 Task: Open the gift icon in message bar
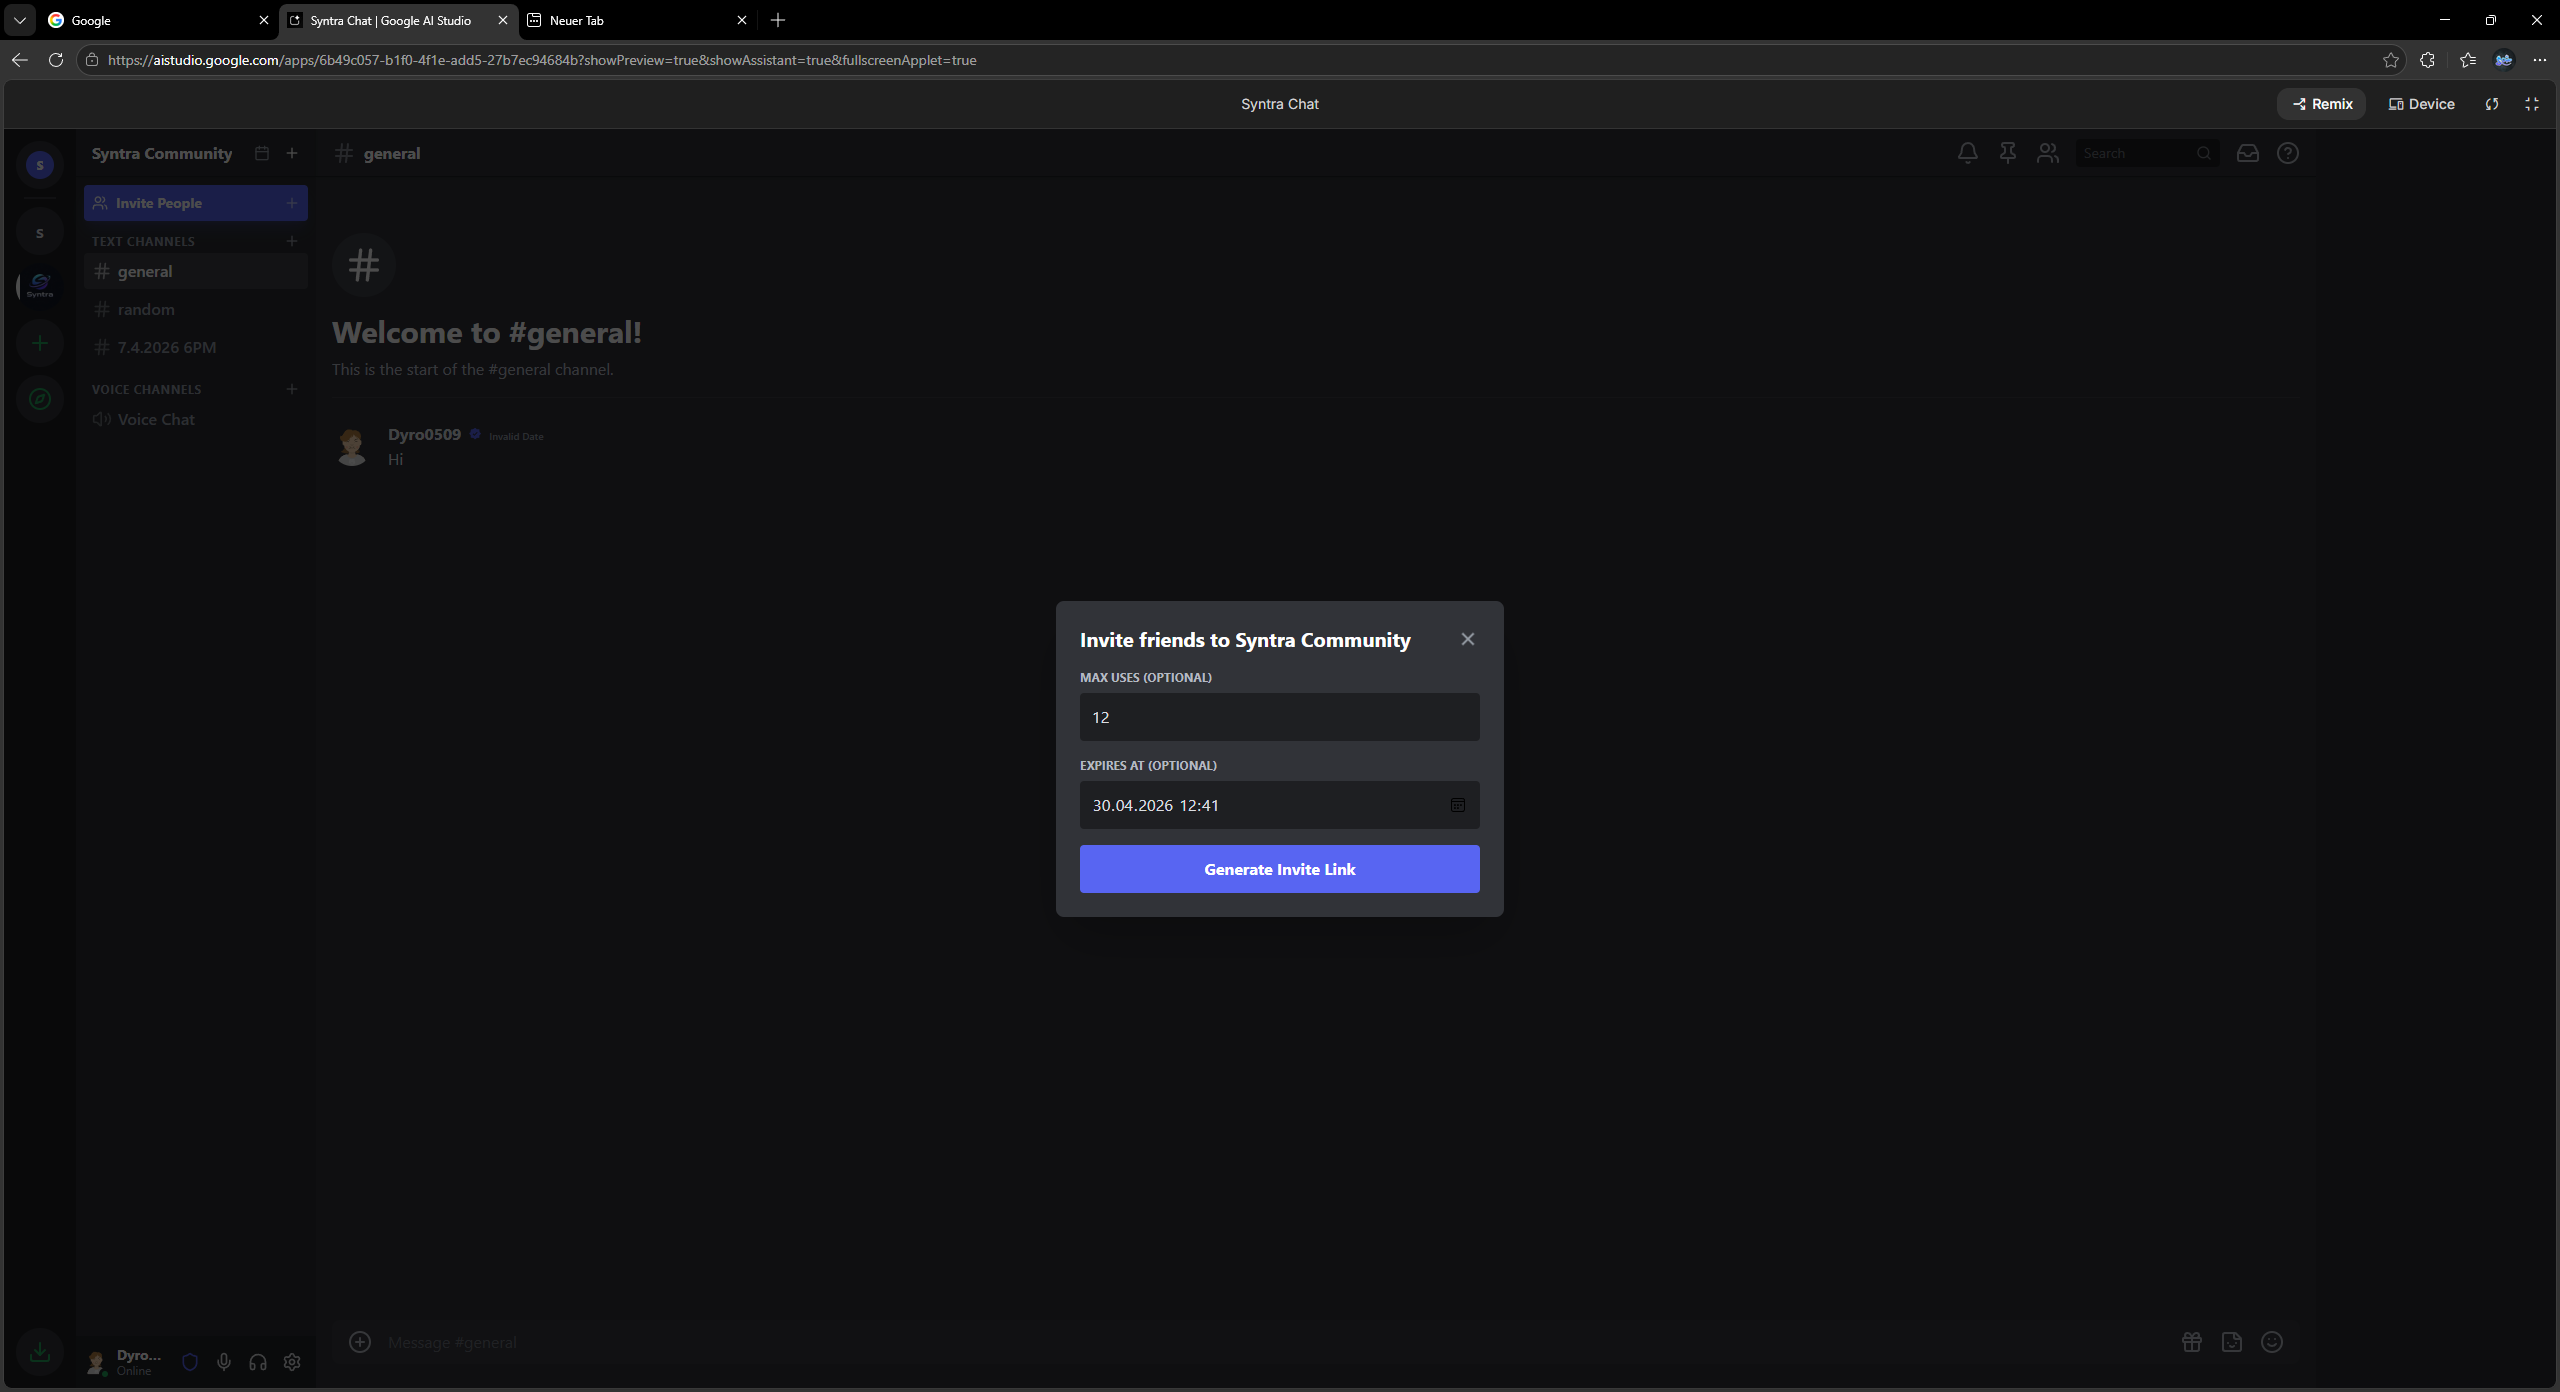click(x=2191, y=1342)
